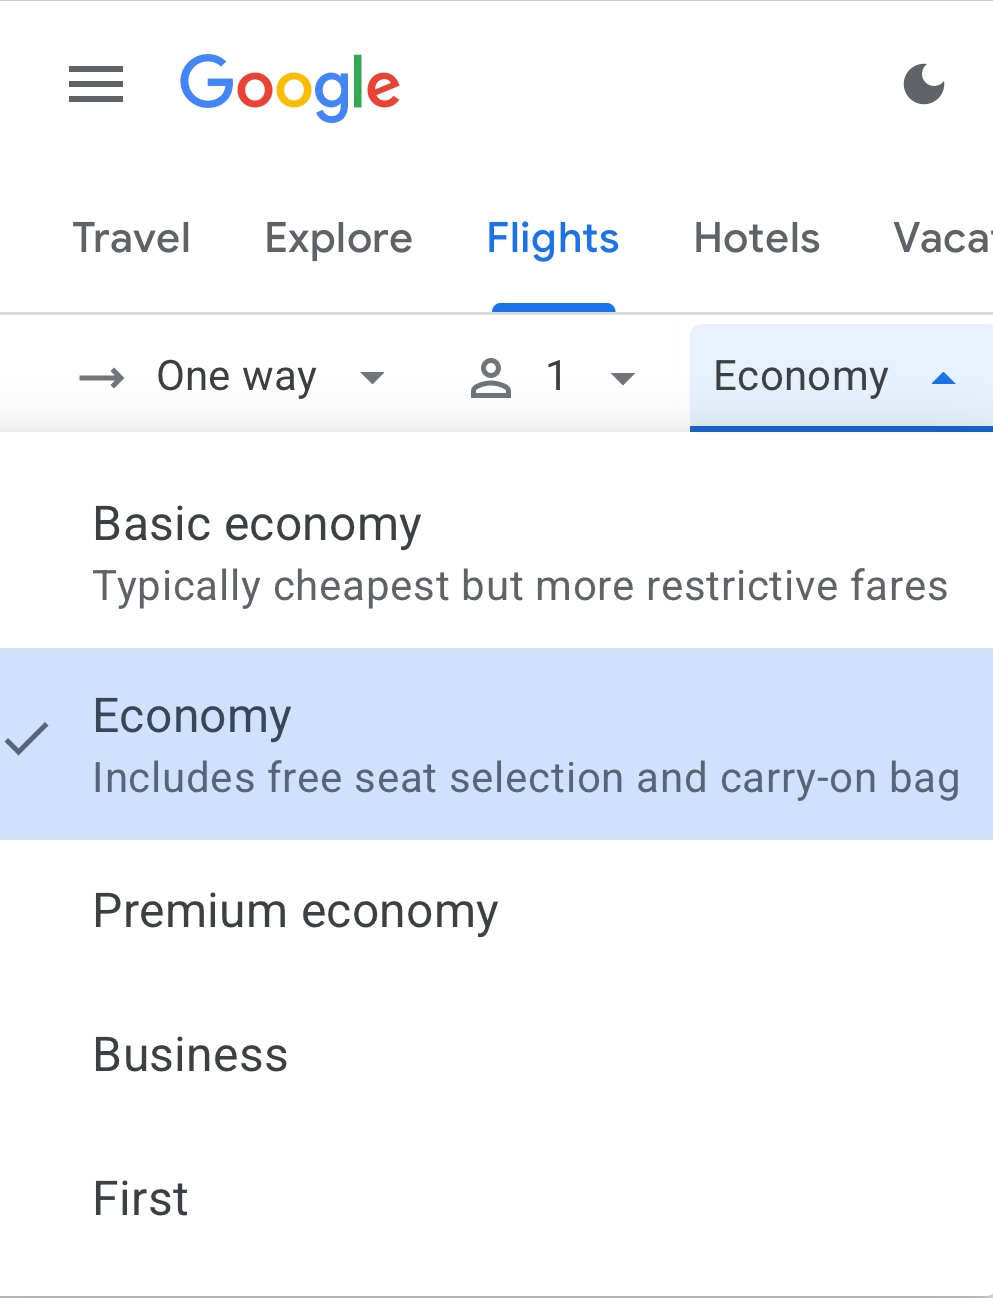
Task: Open the Explore tab
Action: [338, 239]
